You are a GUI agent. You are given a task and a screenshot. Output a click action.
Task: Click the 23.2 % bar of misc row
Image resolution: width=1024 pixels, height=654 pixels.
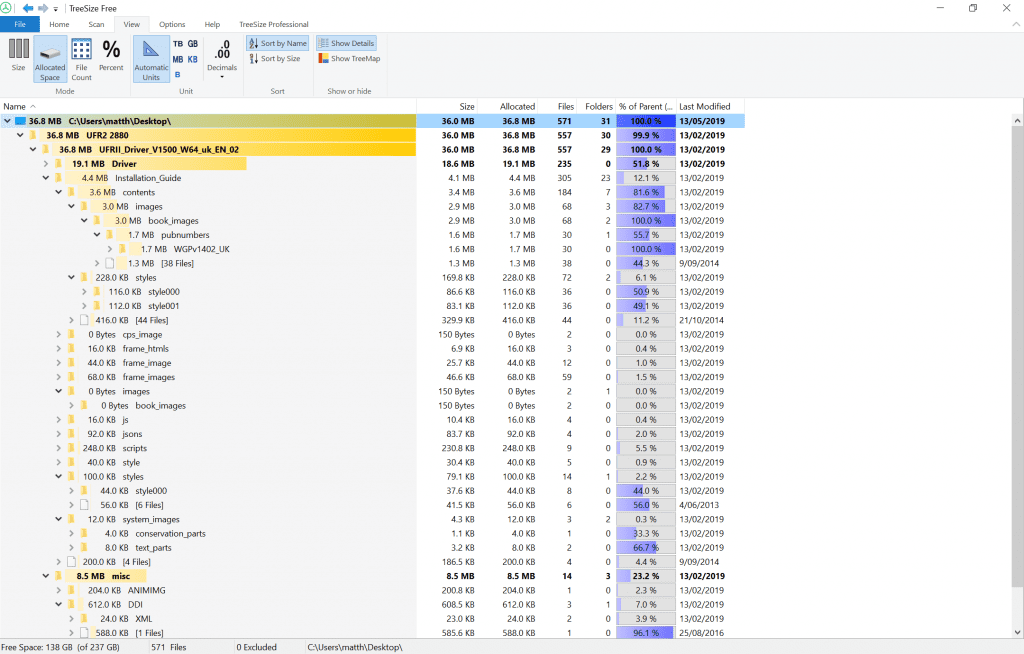coord(646,576)
